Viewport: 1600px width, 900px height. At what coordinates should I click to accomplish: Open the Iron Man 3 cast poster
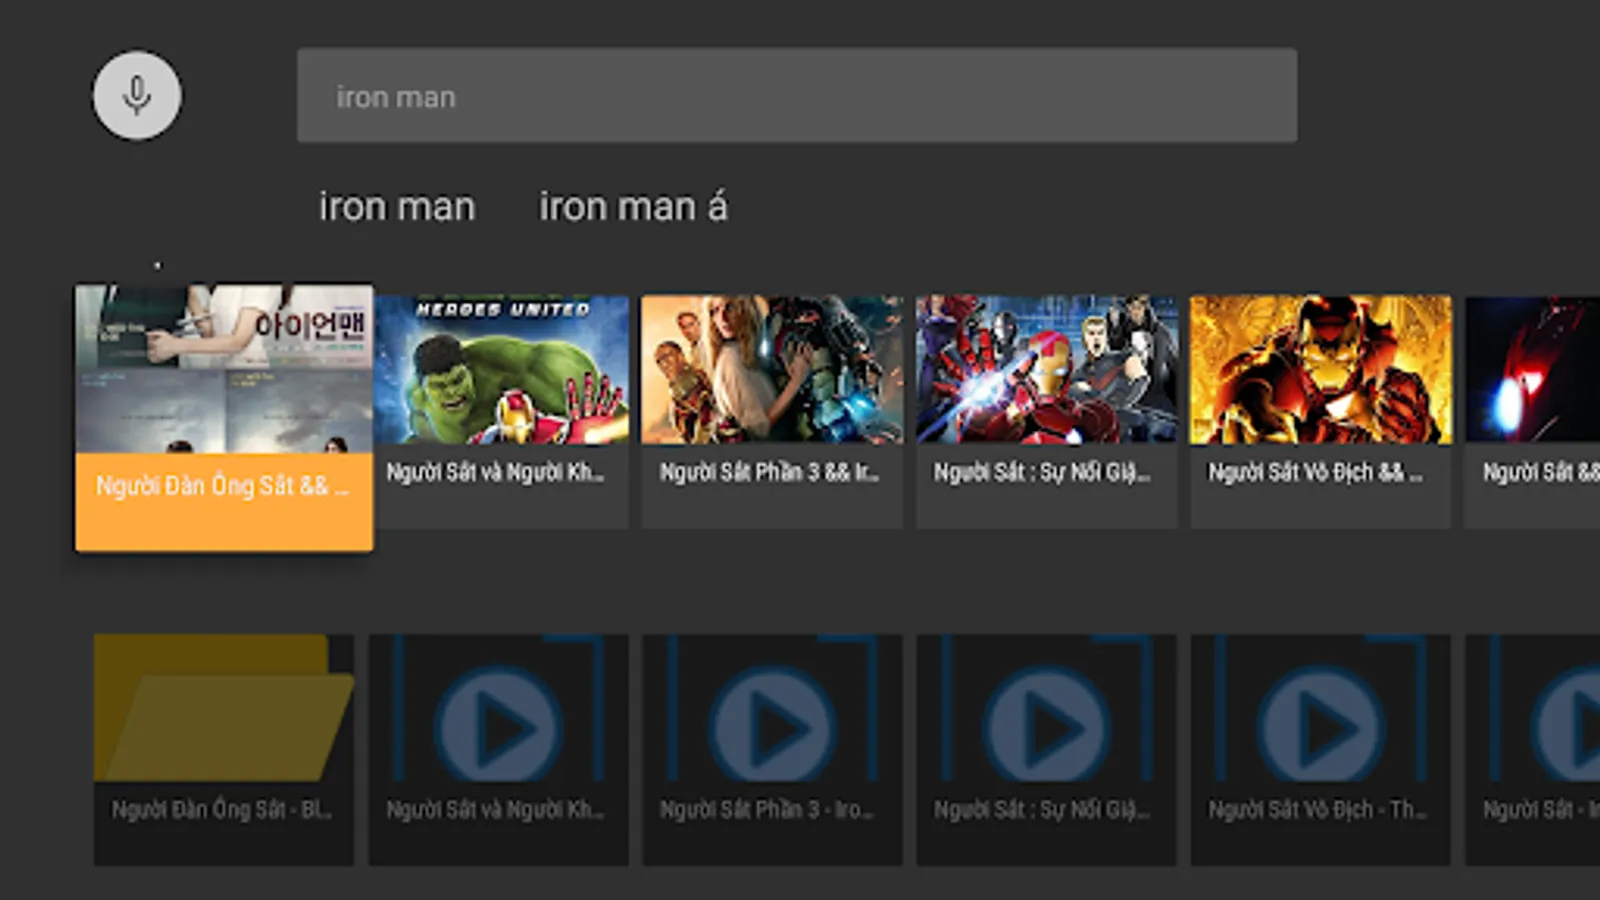coord(772,370)
